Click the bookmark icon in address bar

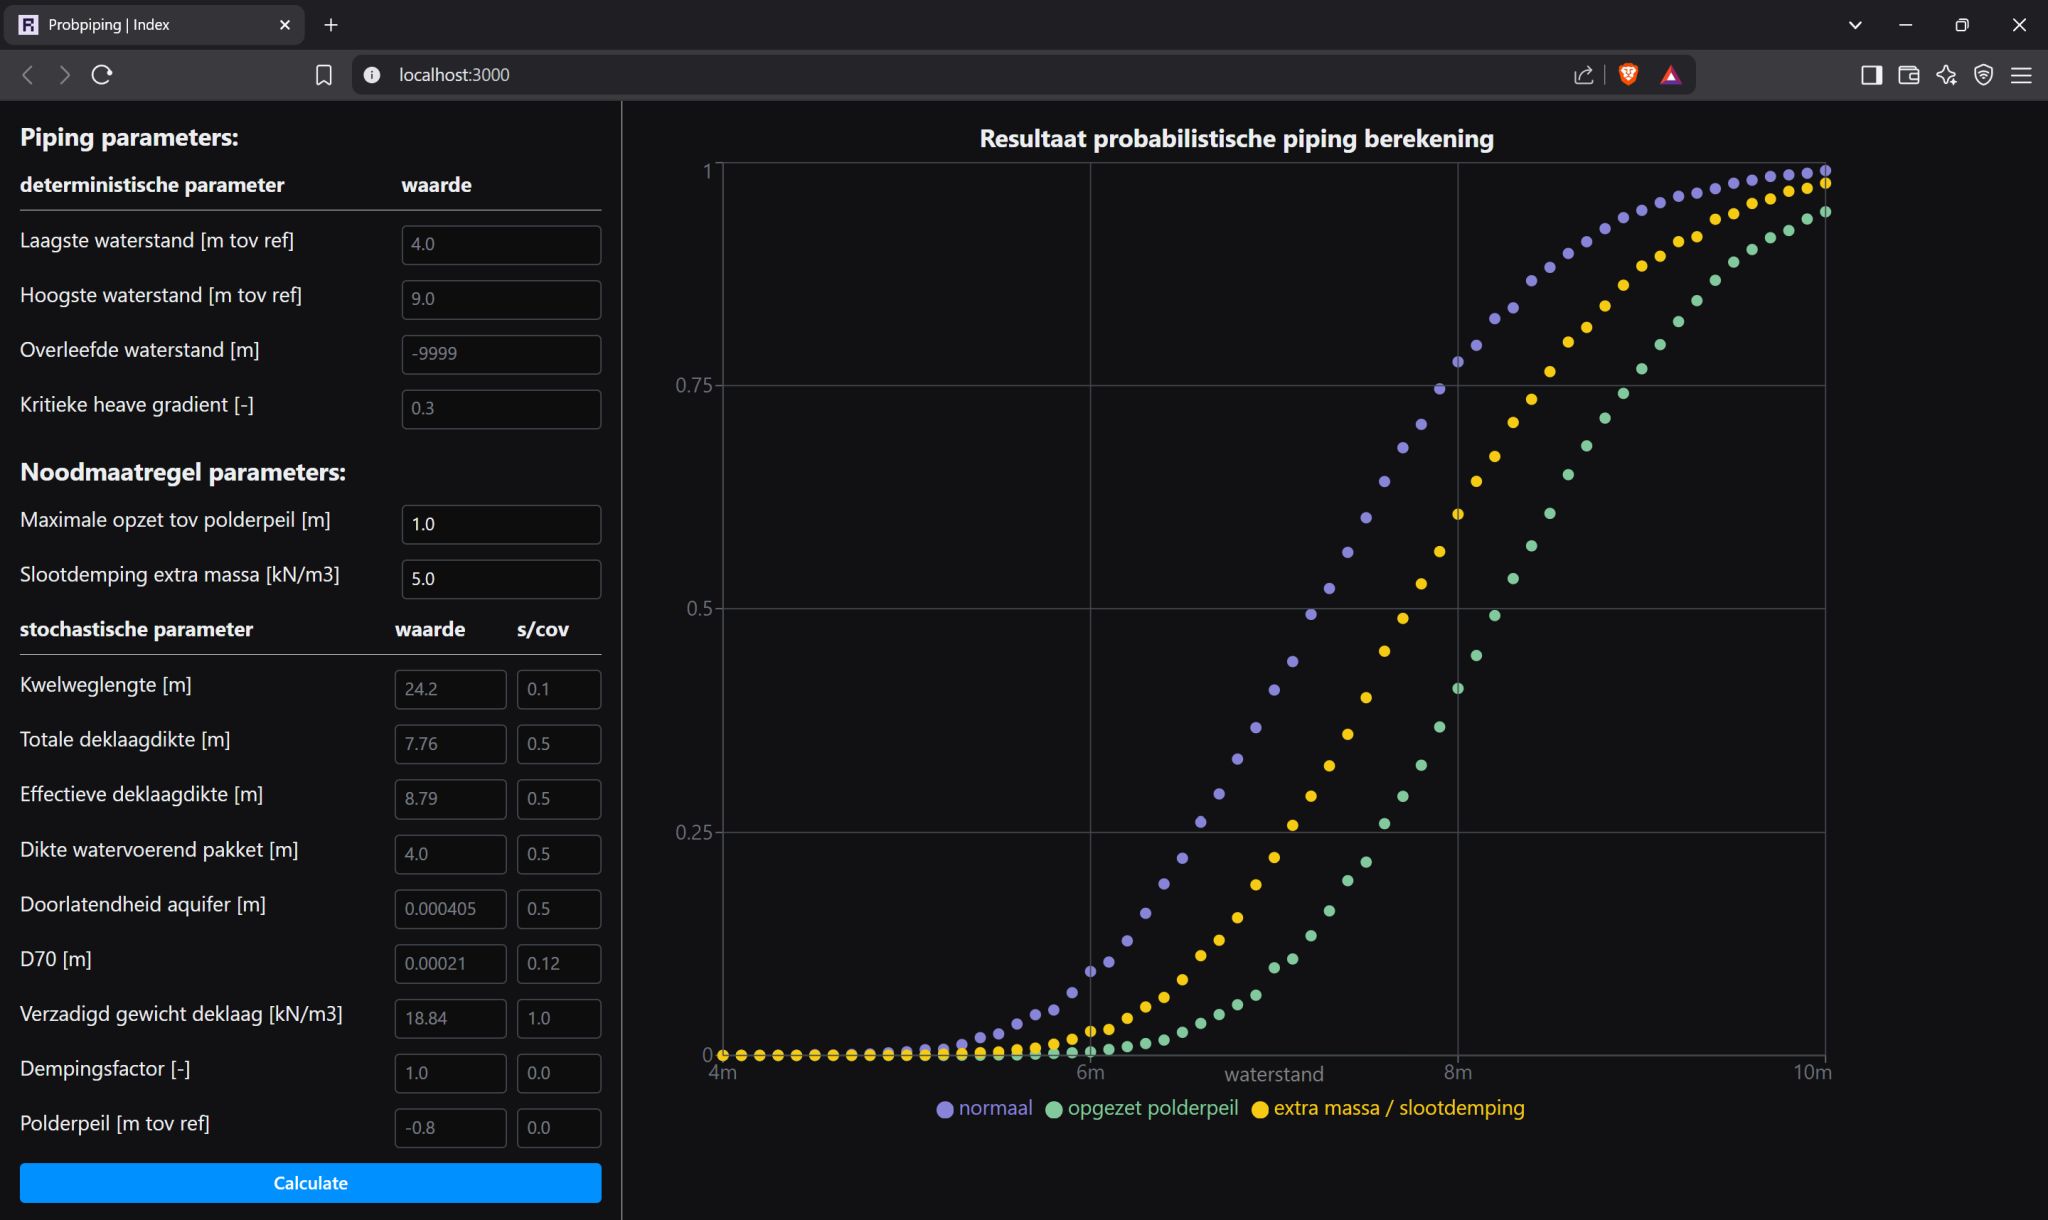323,75
